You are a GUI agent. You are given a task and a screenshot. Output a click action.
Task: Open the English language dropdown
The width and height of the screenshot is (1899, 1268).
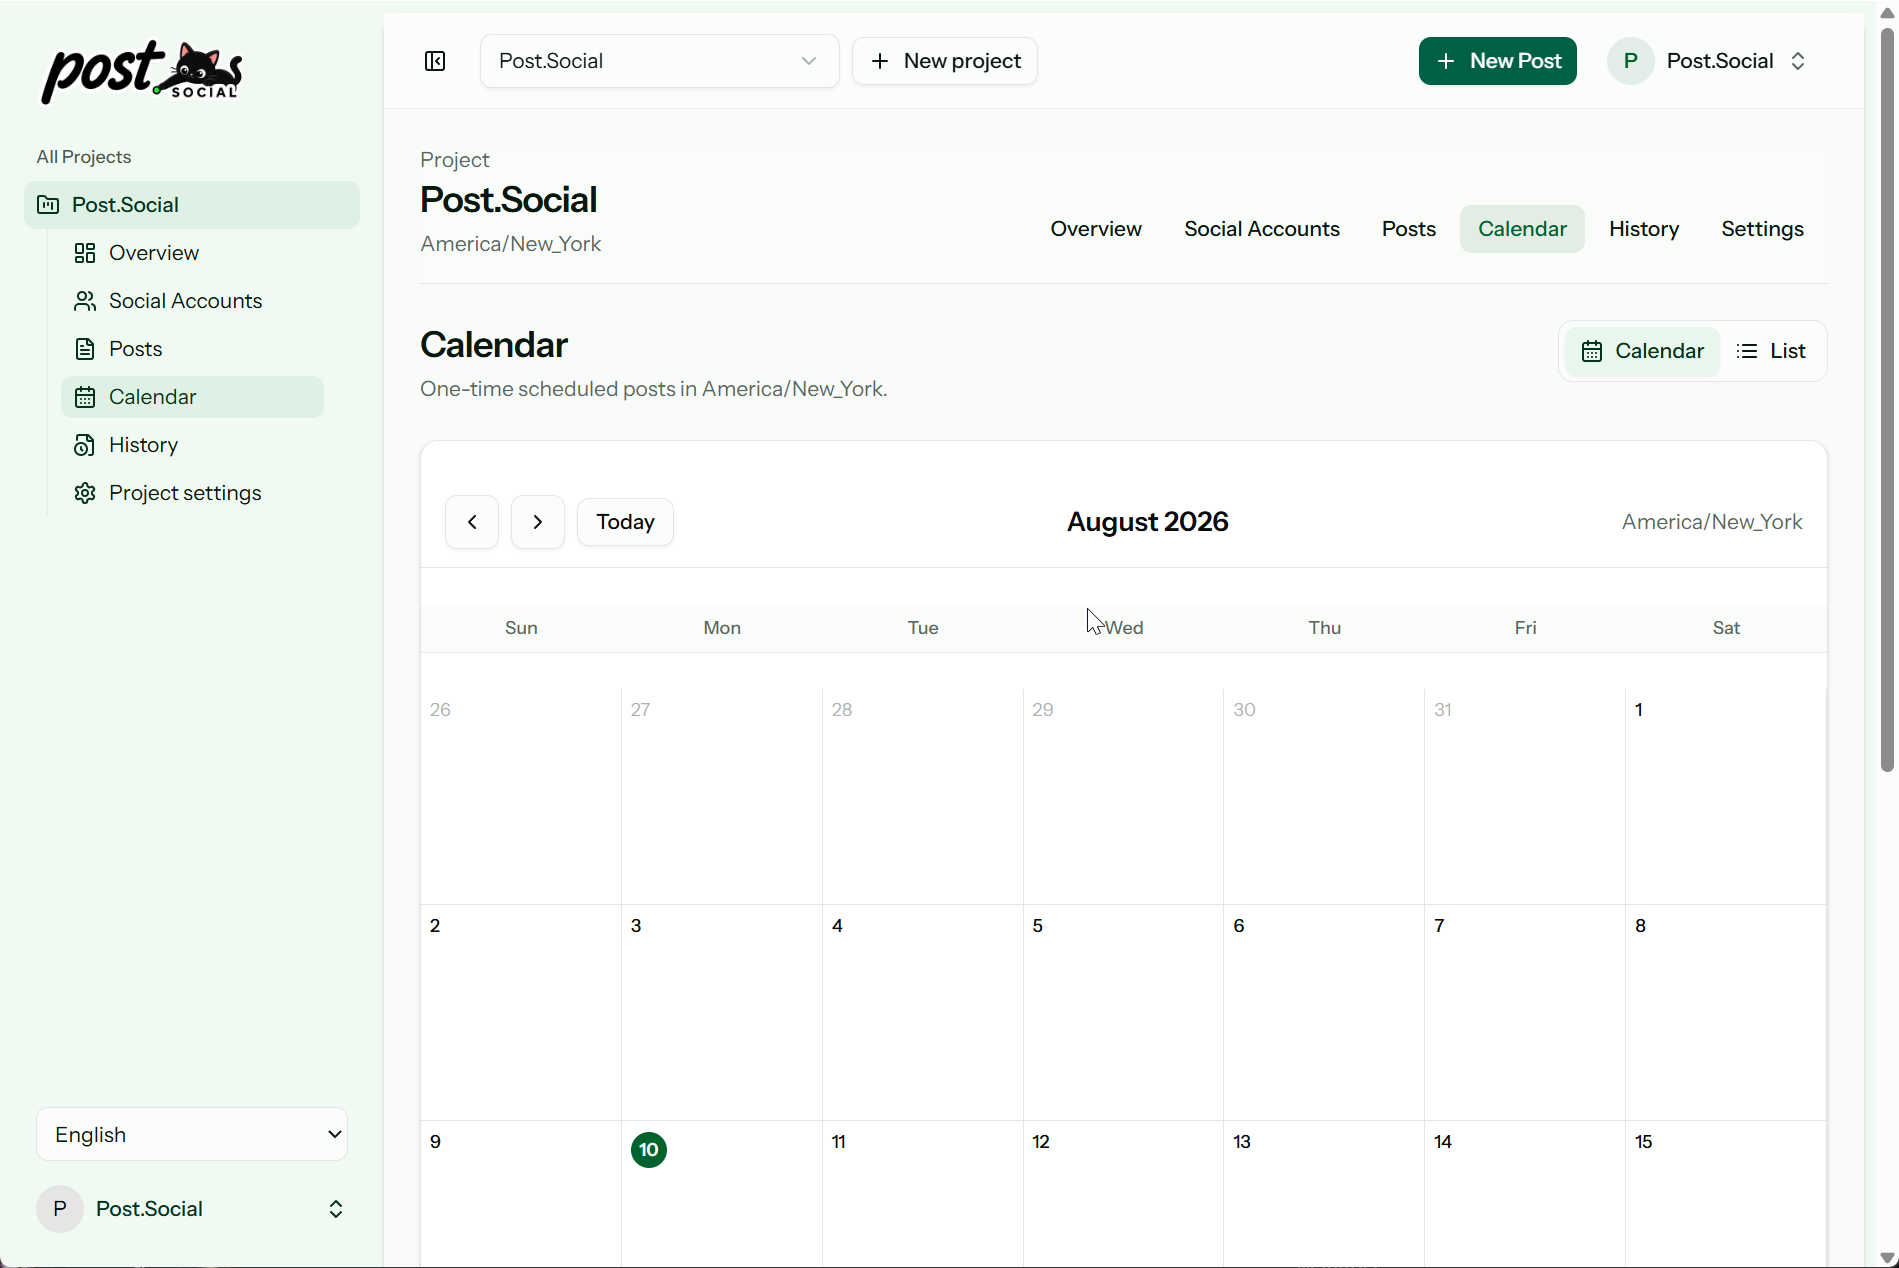click(192, 1134)
